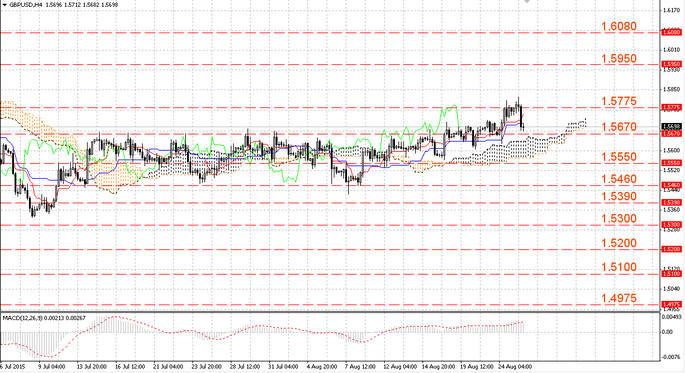Click the 14 Aug 20:00 time label
685x373 pixels.
coord(438,366)
